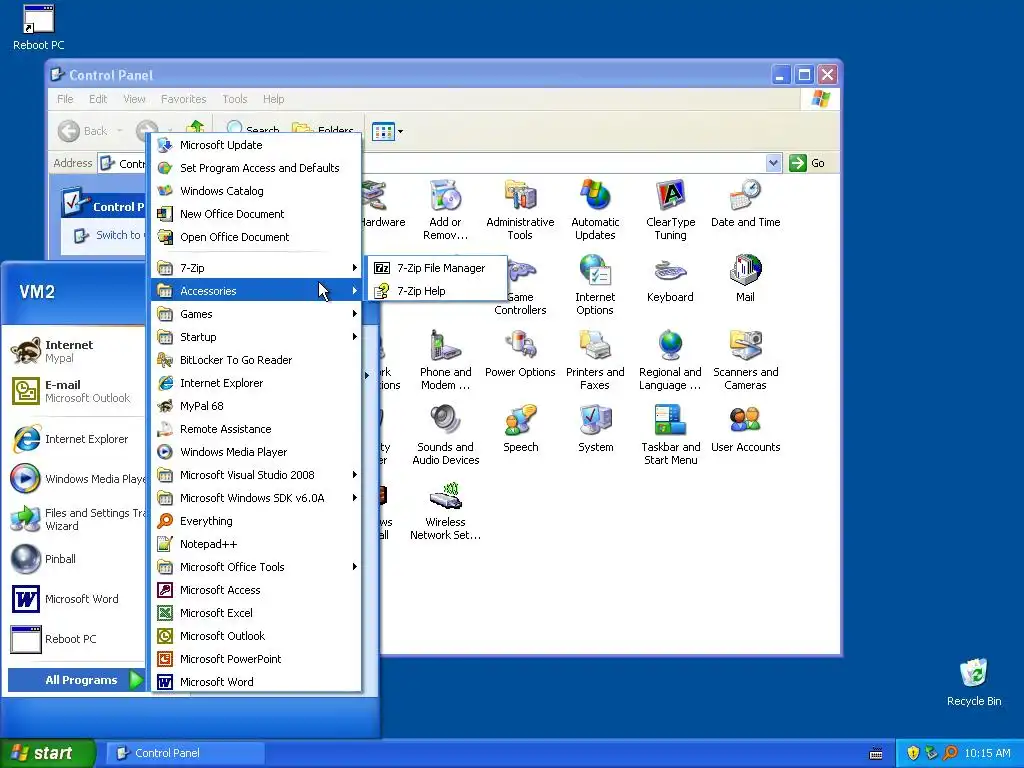The image size is (1024, 768).
Task: Expand Microsoft Office Tools folder
Action: pos(257,567)
